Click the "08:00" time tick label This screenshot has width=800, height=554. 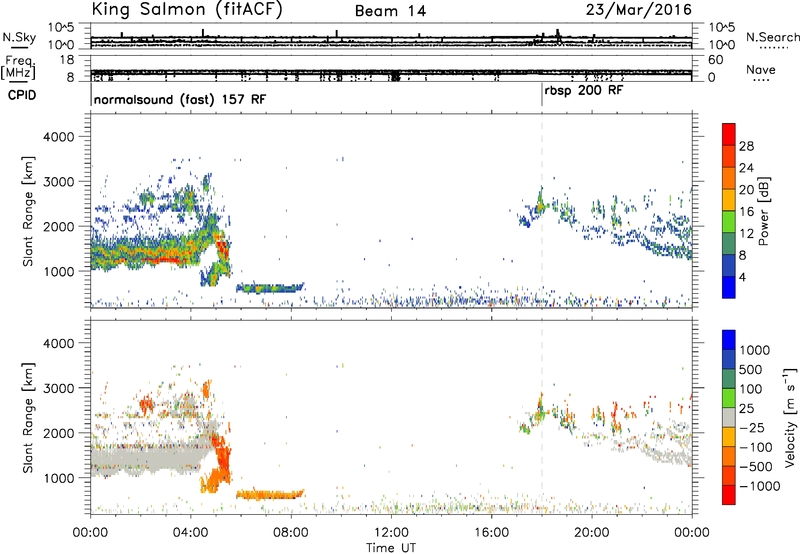(x=291, y=533)
